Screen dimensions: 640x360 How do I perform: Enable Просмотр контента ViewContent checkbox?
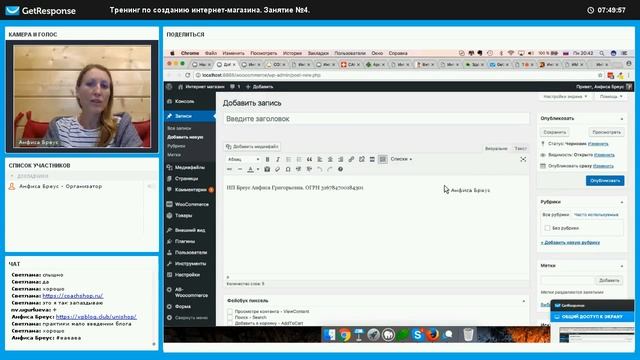click(230, 311)
